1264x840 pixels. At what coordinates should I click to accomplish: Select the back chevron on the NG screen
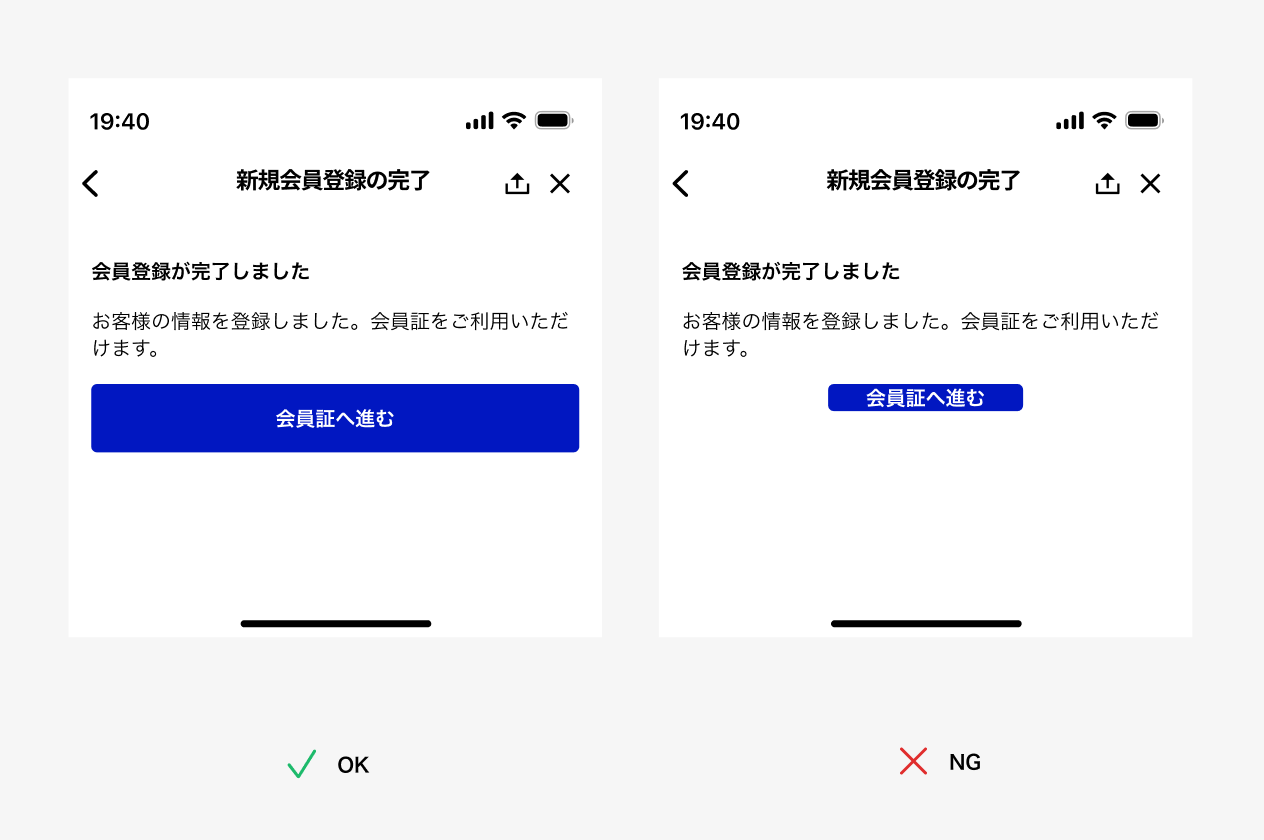tap(680, 183)
